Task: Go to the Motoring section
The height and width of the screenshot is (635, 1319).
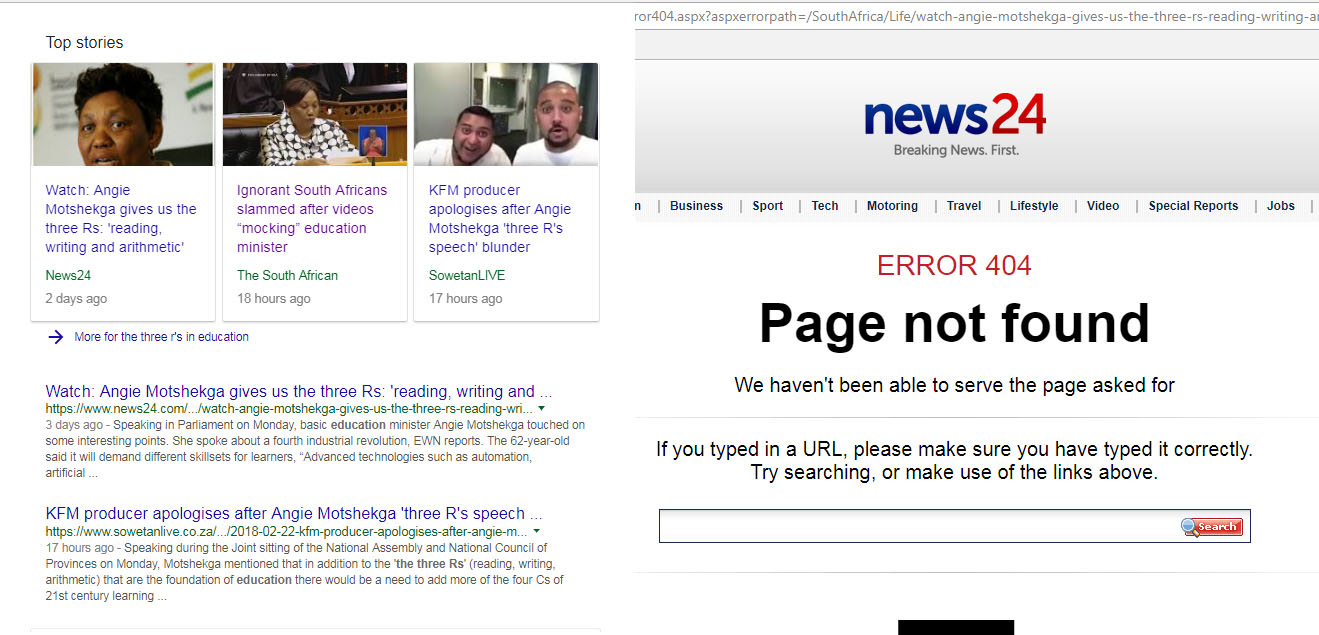Action: (892, 206)
